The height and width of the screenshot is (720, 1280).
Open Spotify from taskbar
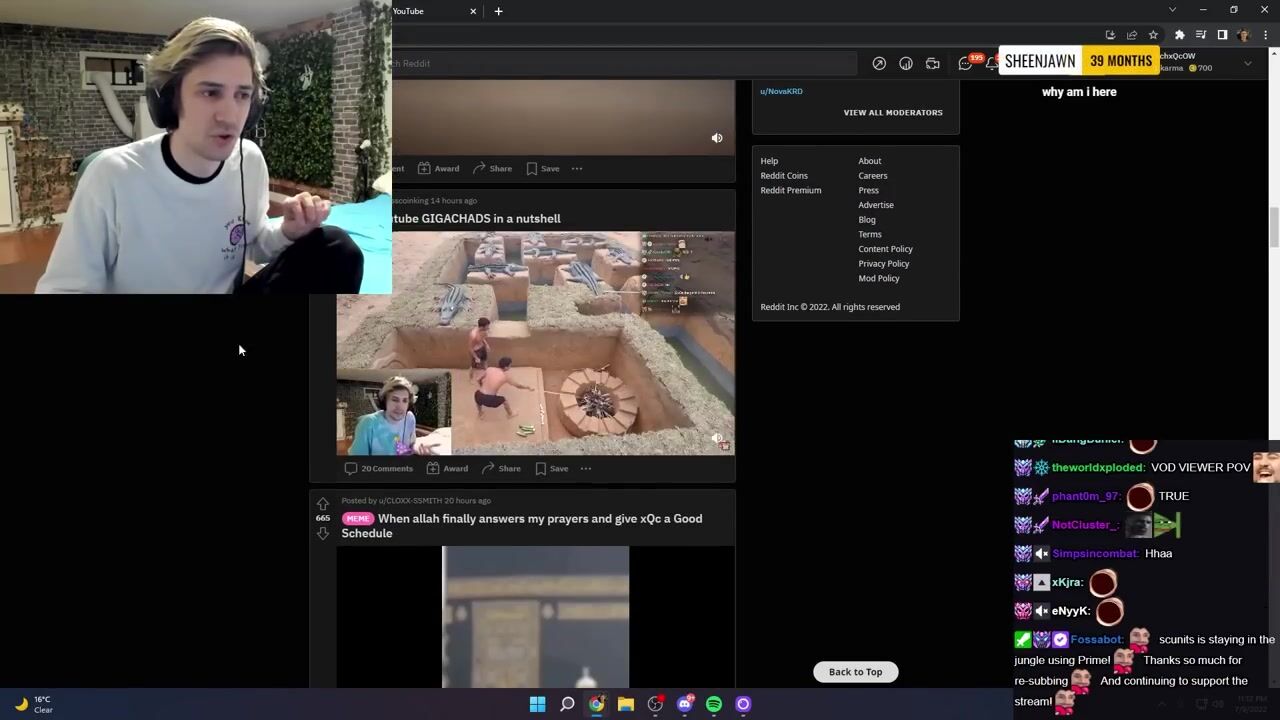pos(714,704)
